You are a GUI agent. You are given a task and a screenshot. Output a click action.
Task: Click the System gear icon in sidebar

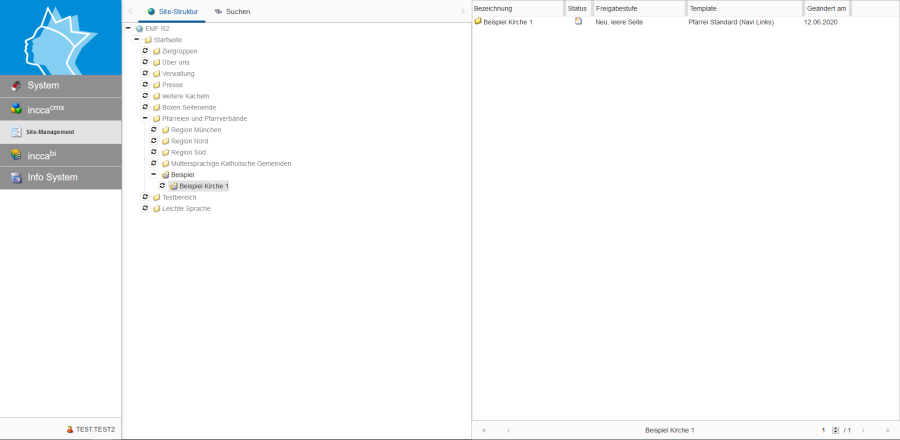point(16,86)
